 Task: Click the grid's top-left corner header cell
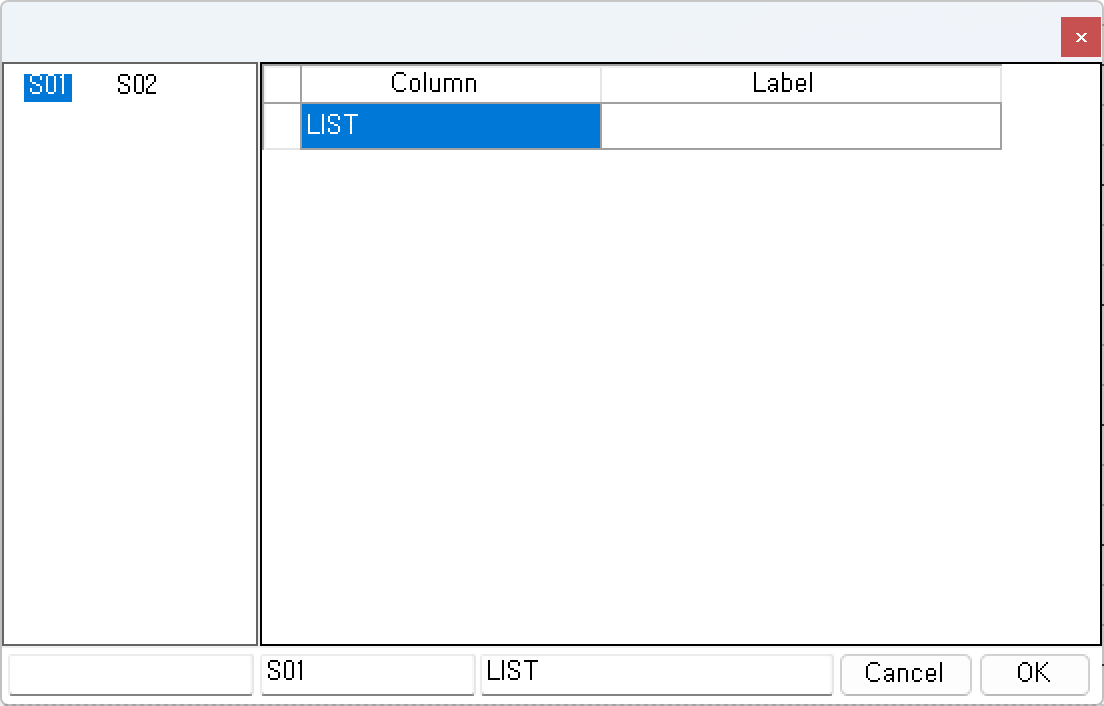point(282,83)
